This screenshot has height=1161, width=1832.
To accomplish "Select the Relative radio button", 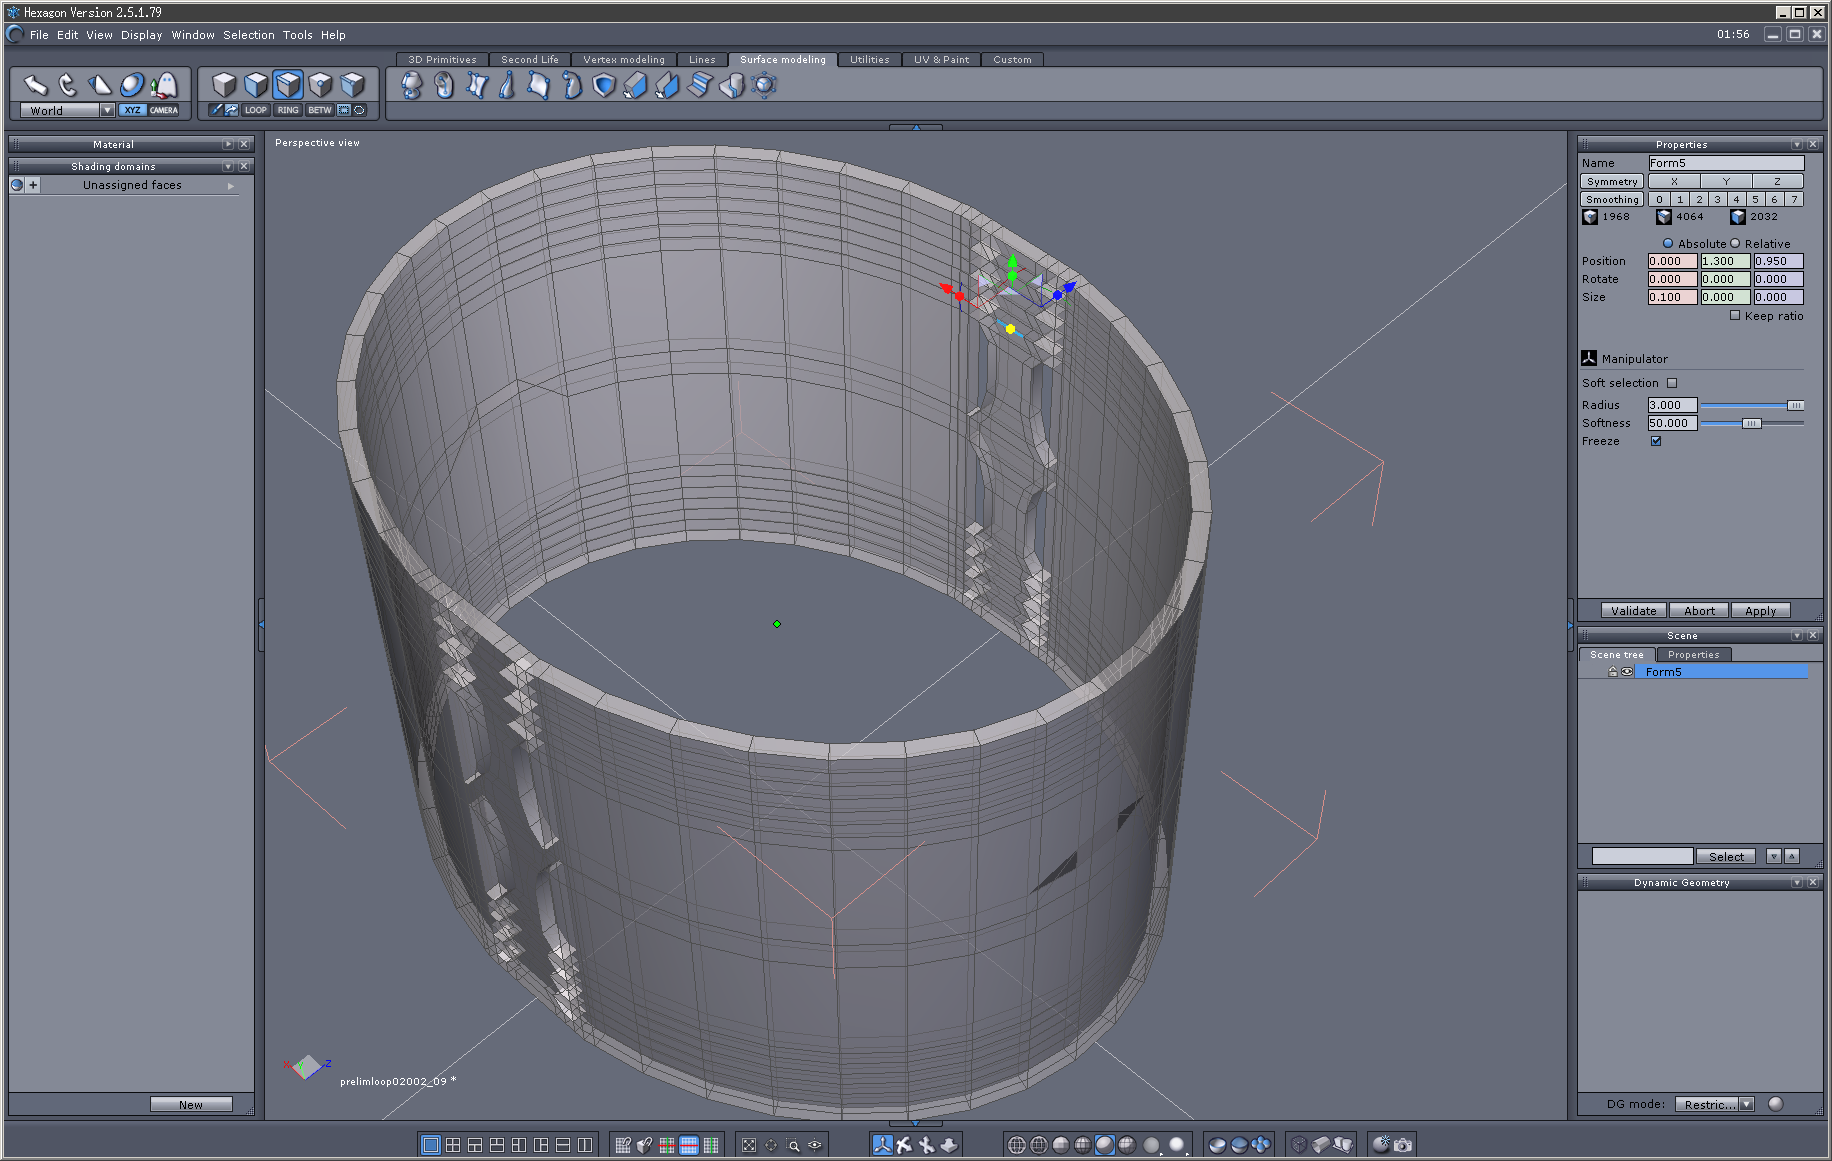I will point(1736,243).
